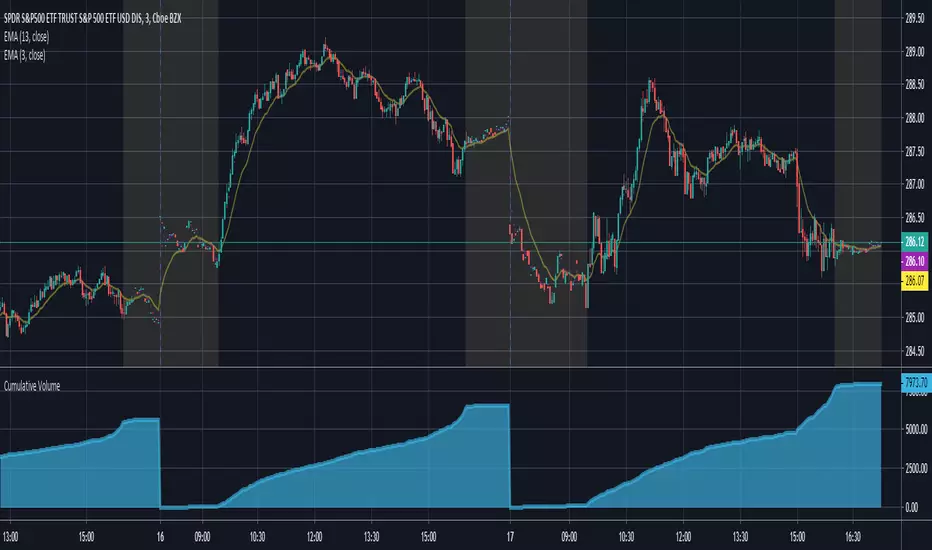Click the pane separator above Cumulative Volume
Viewport: 932px width, 550px height.
pyautogui.click(x=451, y=367)
